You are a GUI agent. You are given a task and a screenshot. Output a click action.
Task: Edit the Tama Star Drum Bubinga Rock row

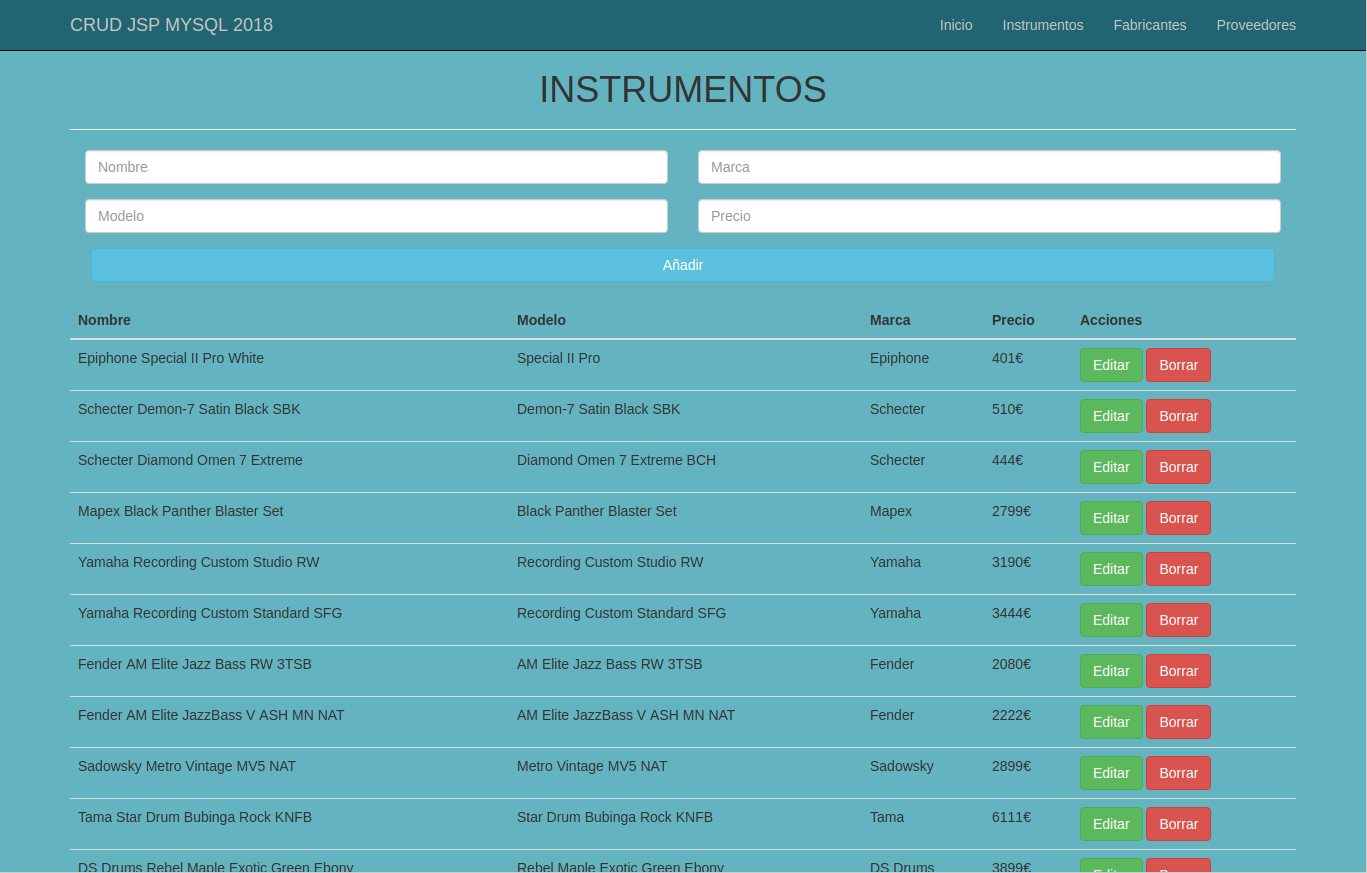pyautogui.click(x=1111, y=824)
